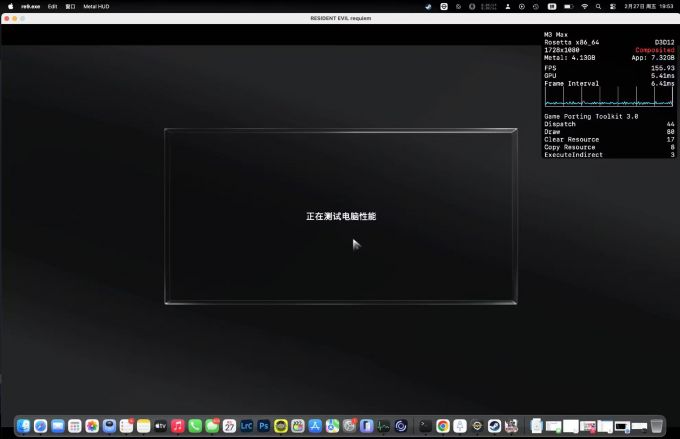Open the 窗口 menu in menu bar

coord(70,7)
